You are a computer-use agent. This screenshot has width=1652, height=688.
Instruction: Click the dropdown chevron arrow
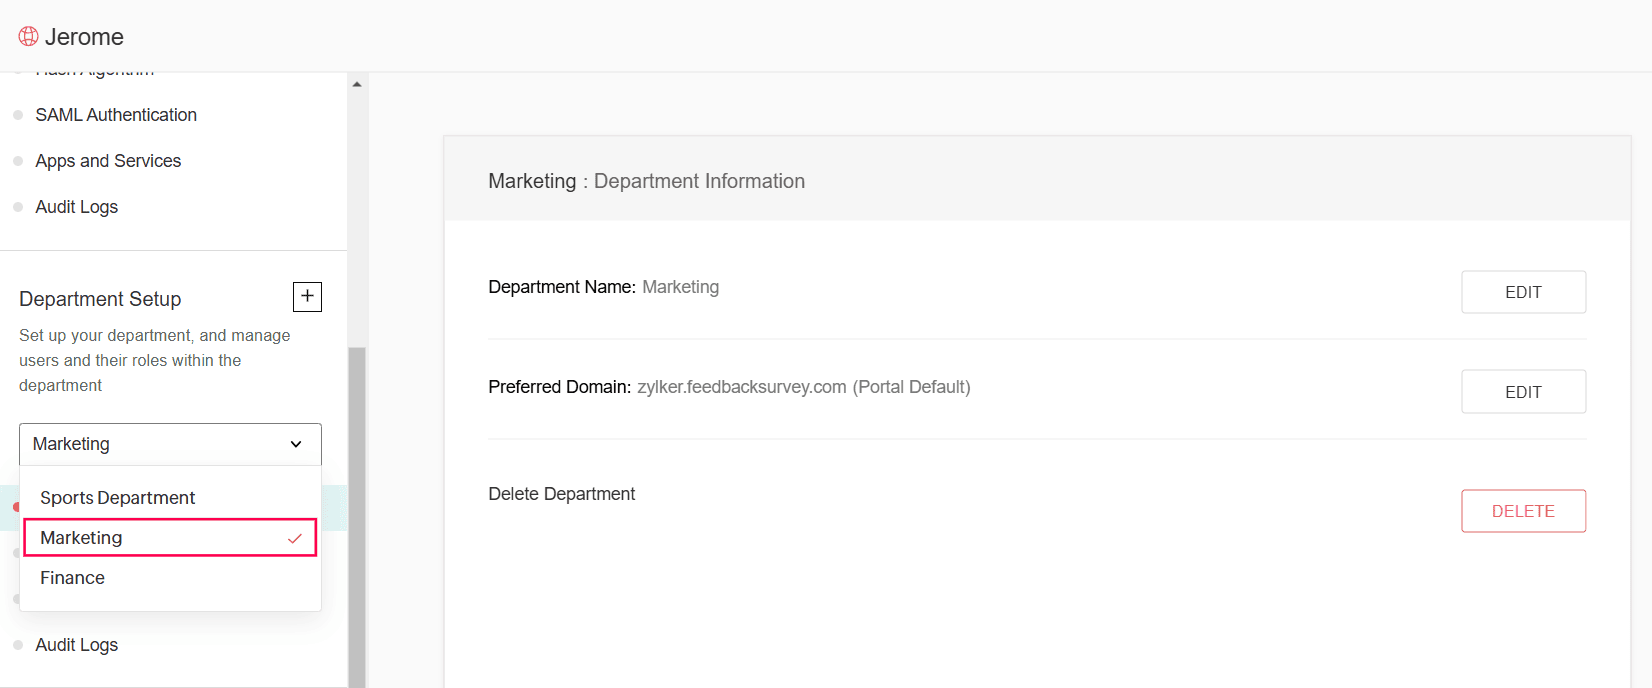tap(296, 444)
